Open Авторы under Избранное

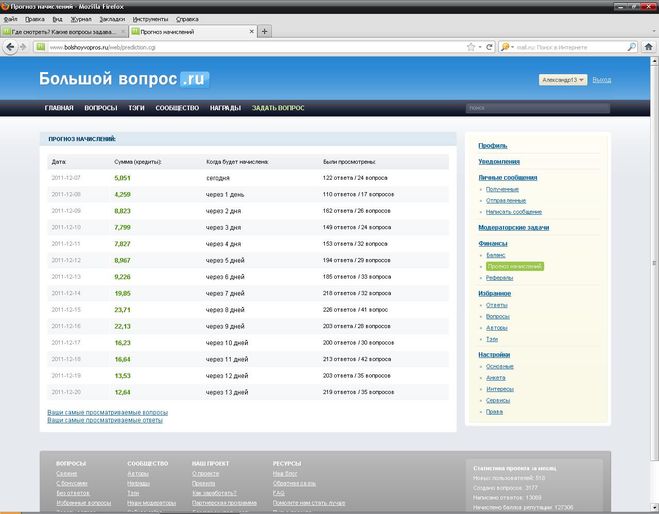(x=497, y=328)
